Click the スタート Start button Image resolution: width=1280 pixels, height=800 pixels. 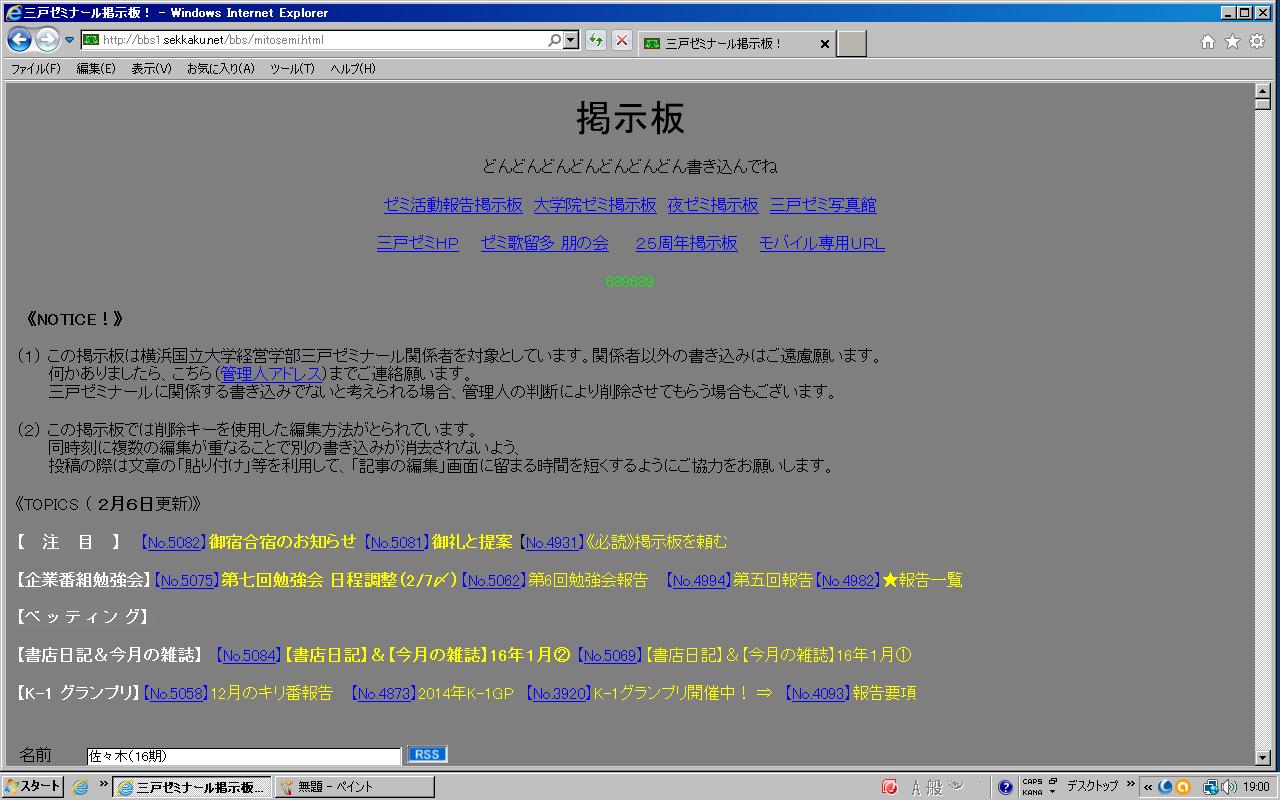pyautogui.click(x=33, y=787)
